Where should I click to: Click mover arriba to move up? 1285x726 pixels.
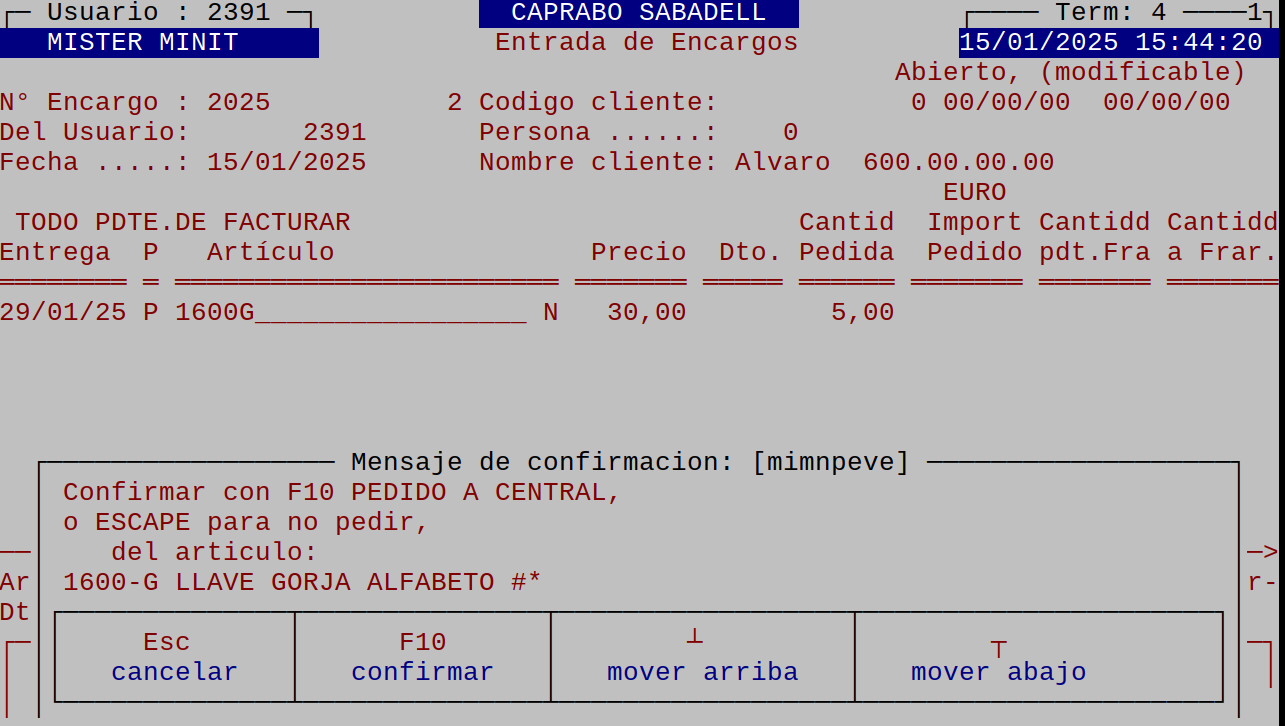[x=700, y=657]
